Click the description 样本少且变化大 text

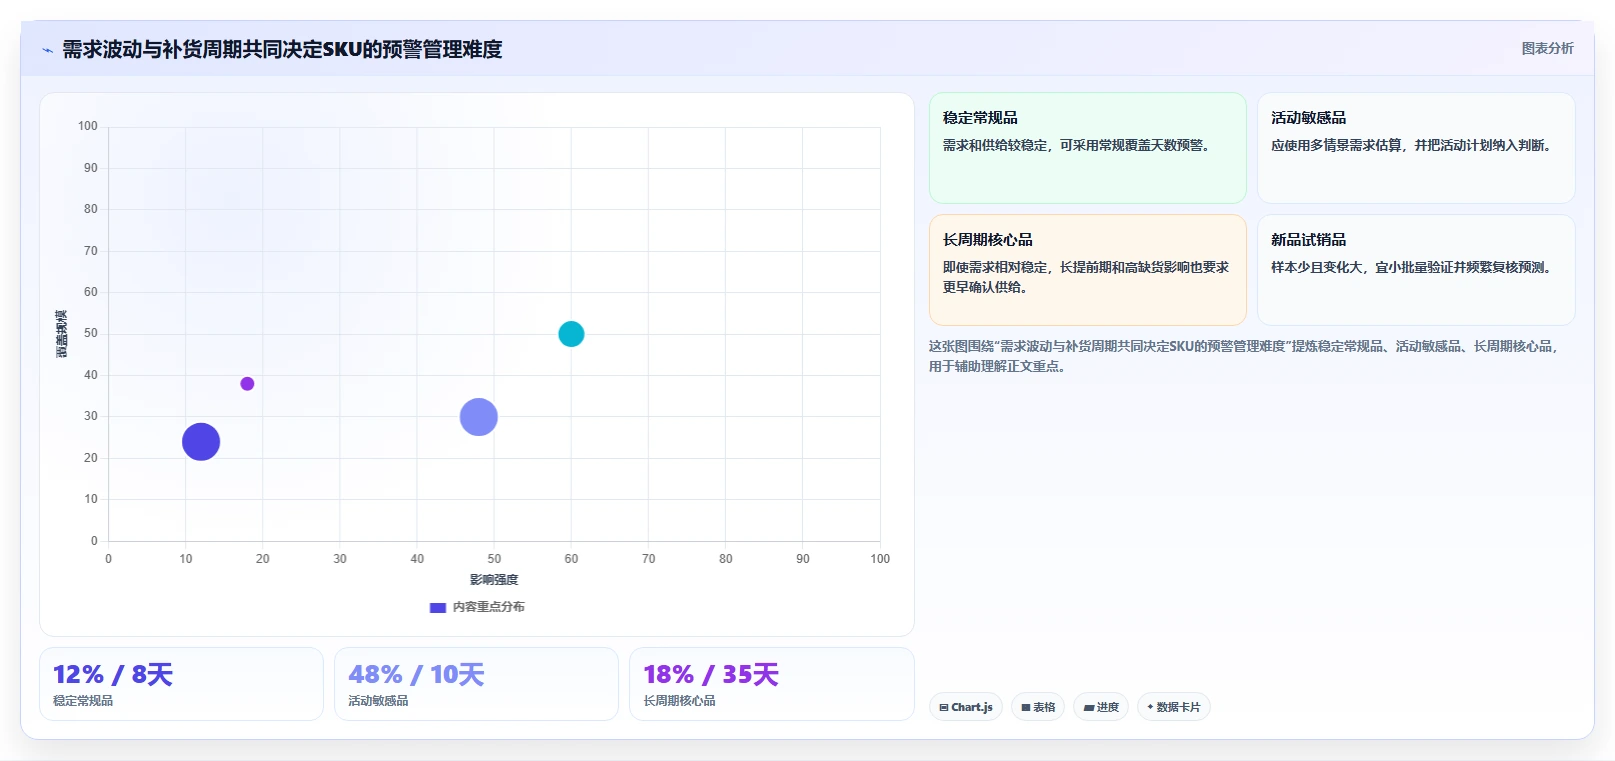(1413, 268)
